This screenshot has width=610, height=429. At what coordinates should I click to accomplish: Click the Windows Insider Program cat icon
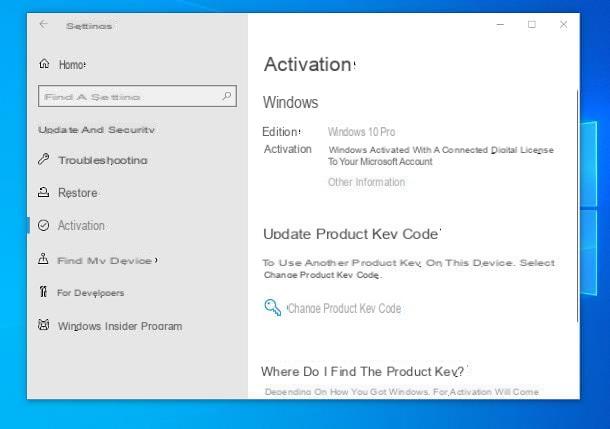(44, 325)
